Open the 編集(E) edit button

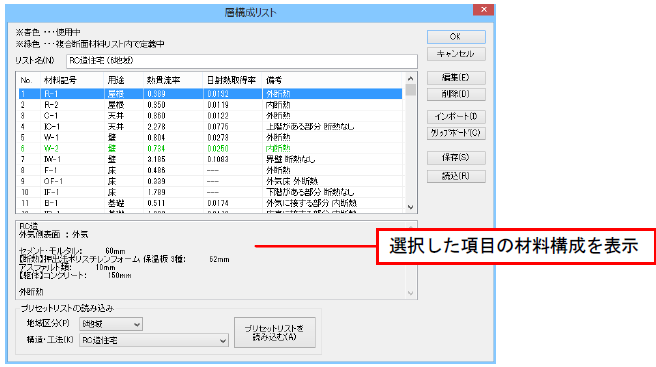click(x=456, y=77)
